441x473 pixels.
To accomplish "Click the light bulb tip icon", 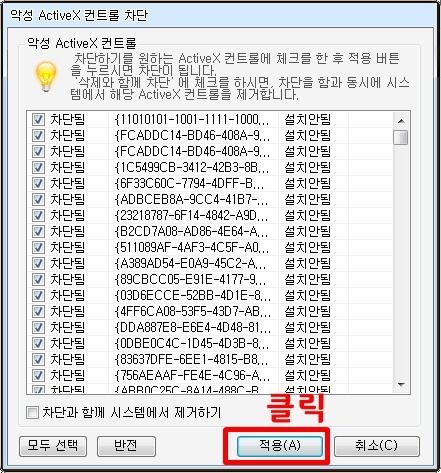I will tap(46, 76).
